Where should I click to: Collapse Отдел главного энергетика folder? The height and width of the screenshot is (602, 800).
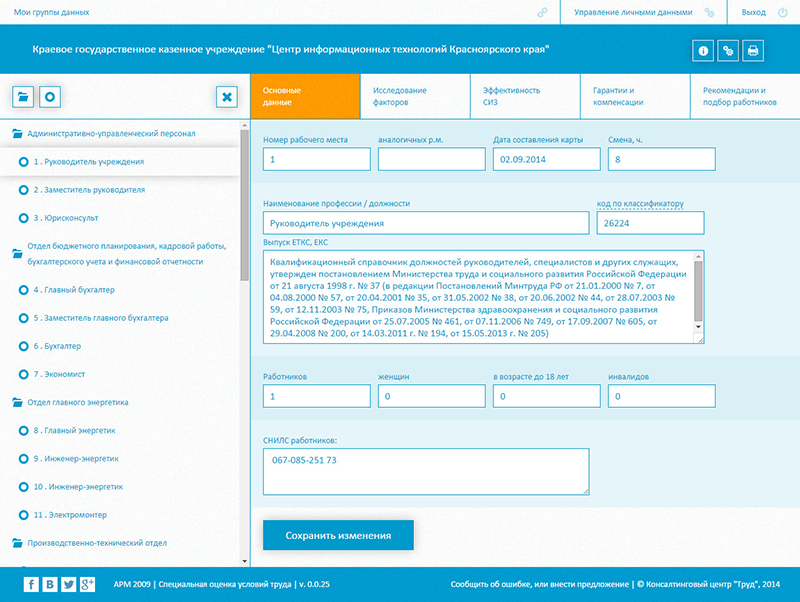point(17,403)
